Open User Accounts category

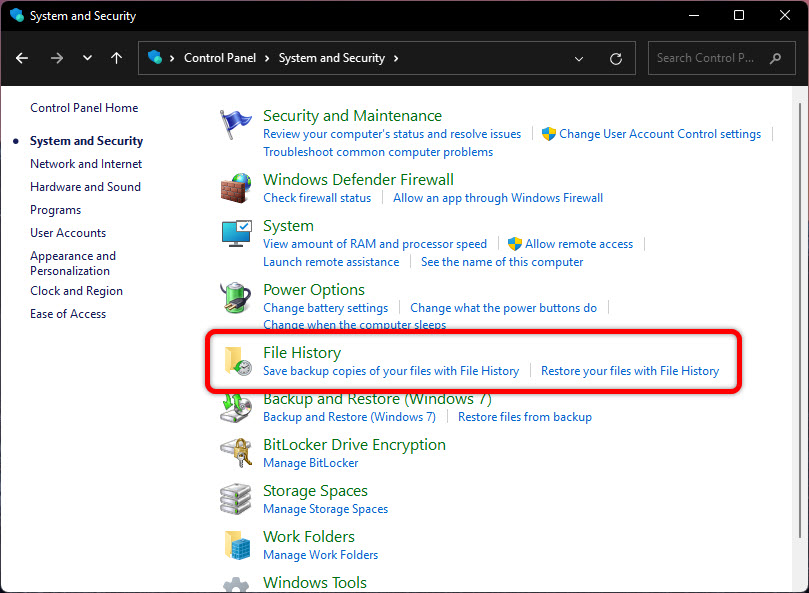coord(68,233)
